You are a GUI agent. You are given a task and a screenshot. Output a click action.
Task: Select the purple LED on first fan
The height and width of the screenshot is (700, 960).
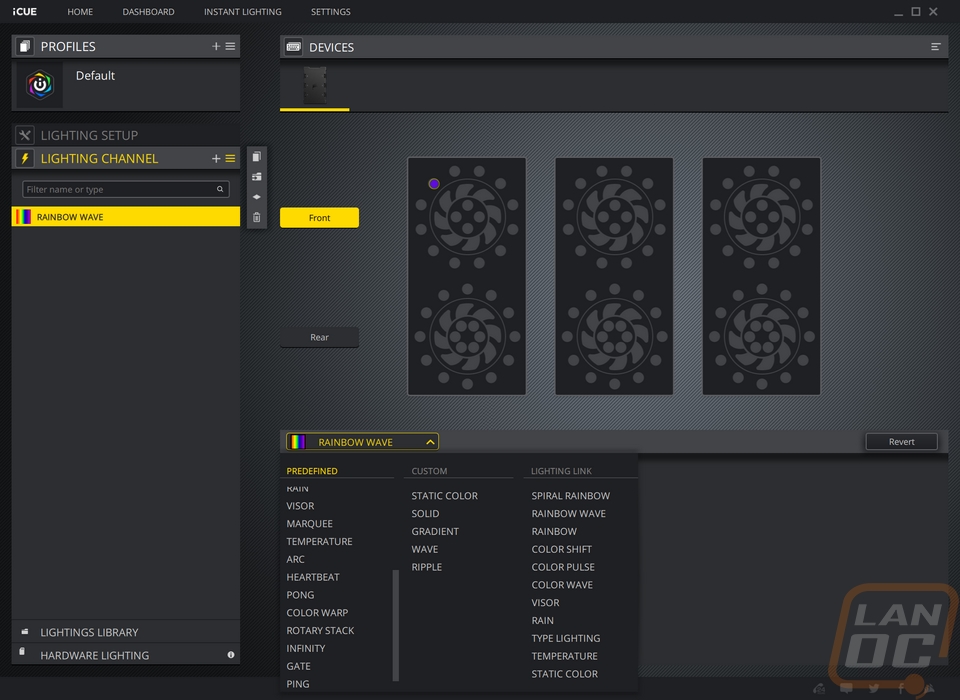point(434,184)
